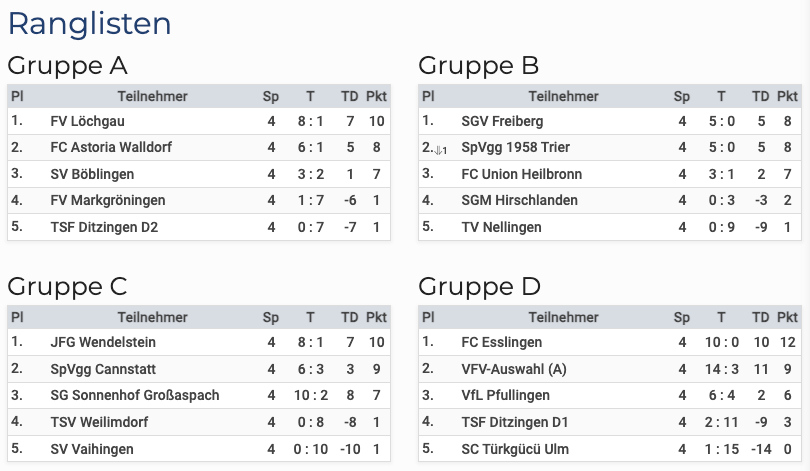
Task: Click the Pkt column header in Gruppe B
Action: point(788,96)
